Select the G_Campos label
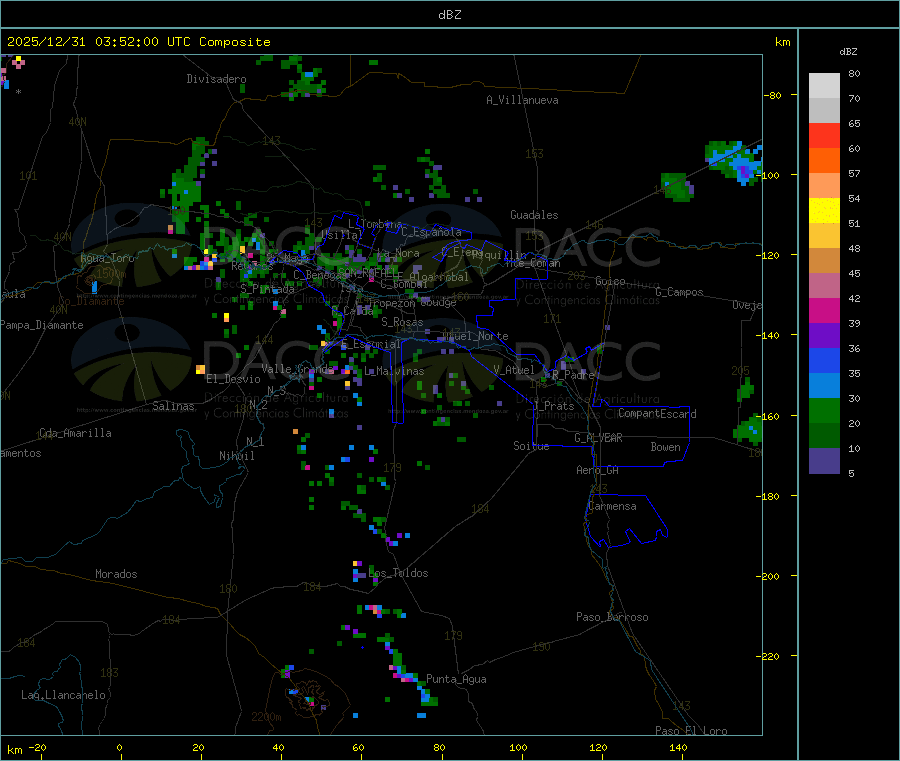This screenshot has width=900, height=761. (x=680, y=292)
